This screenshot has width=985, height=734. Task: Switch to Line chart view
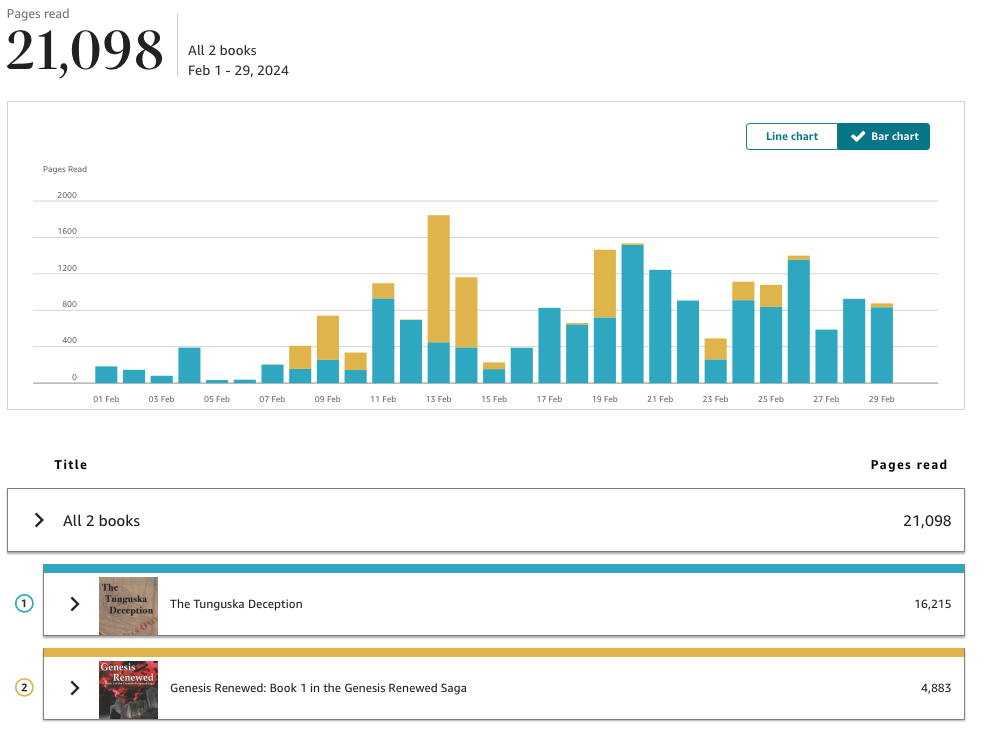click(x=792, y=136)
